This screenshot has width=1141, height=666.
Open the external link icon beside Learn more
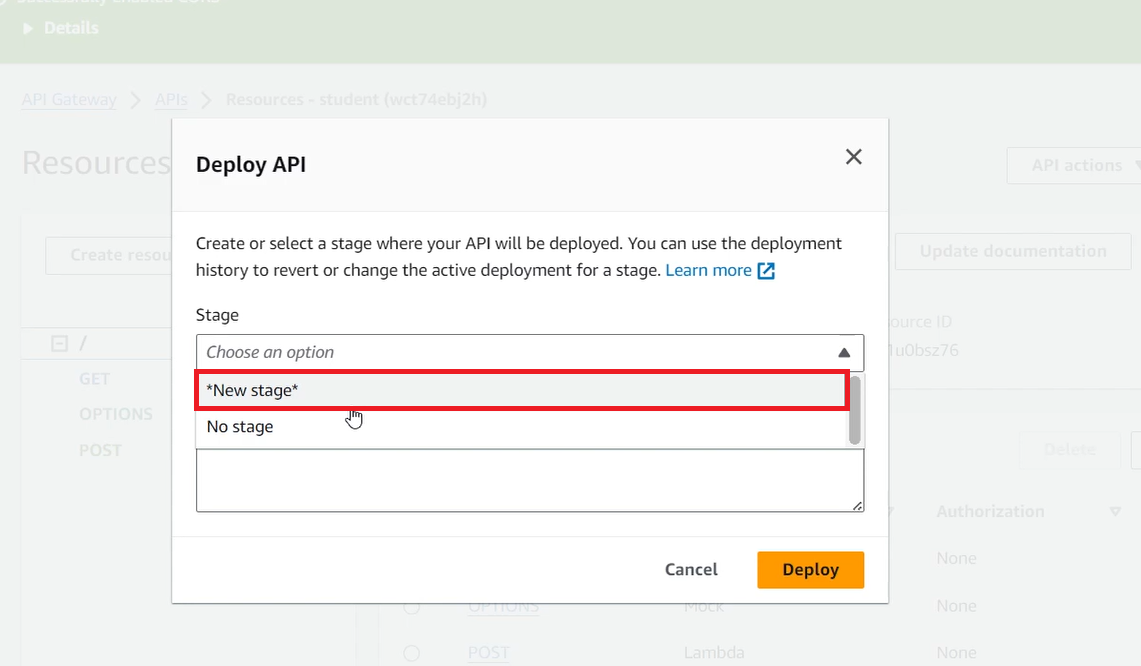(x=766, y=269)
